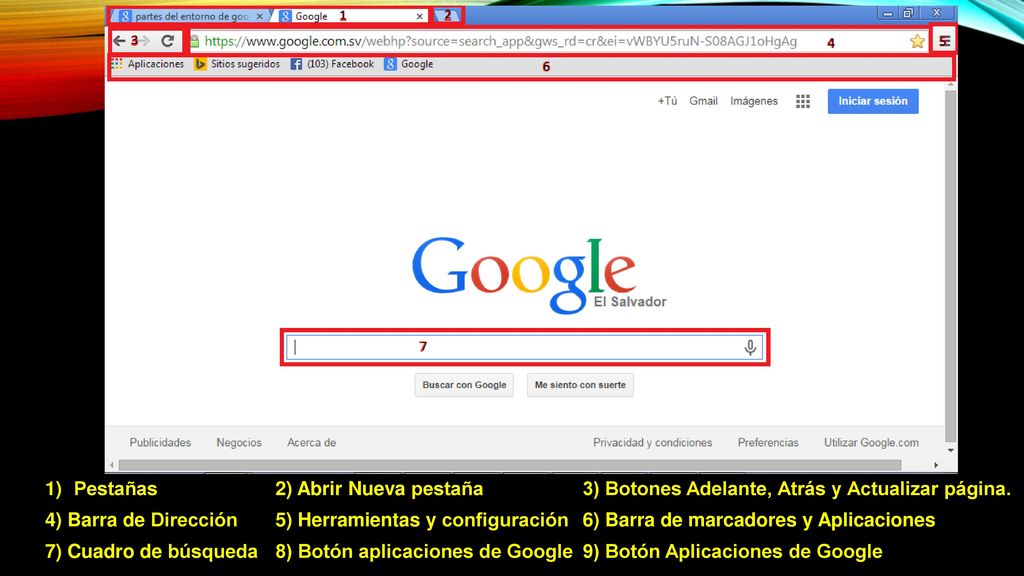
Task: Open the Google bookmark in bookmarks bar
Action: [409, 64]
